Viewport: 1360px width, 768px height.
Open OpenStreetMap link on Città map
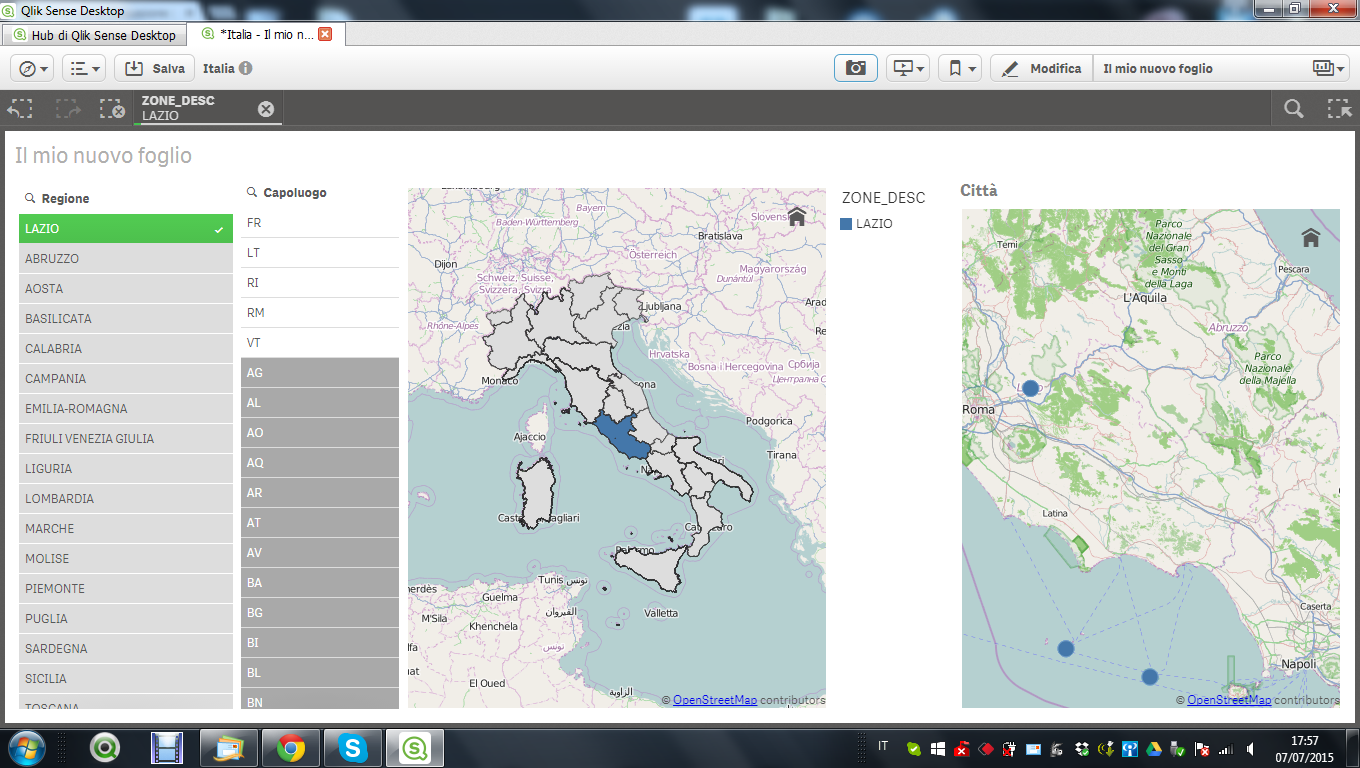pos(1229,700)
